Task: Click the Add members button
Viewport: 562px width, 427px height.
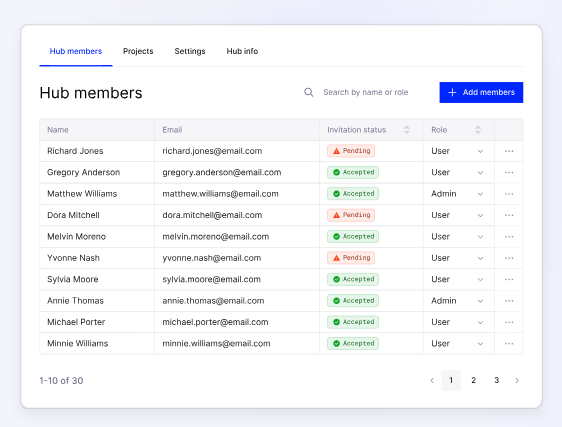Action: click(x=481, y=92)
